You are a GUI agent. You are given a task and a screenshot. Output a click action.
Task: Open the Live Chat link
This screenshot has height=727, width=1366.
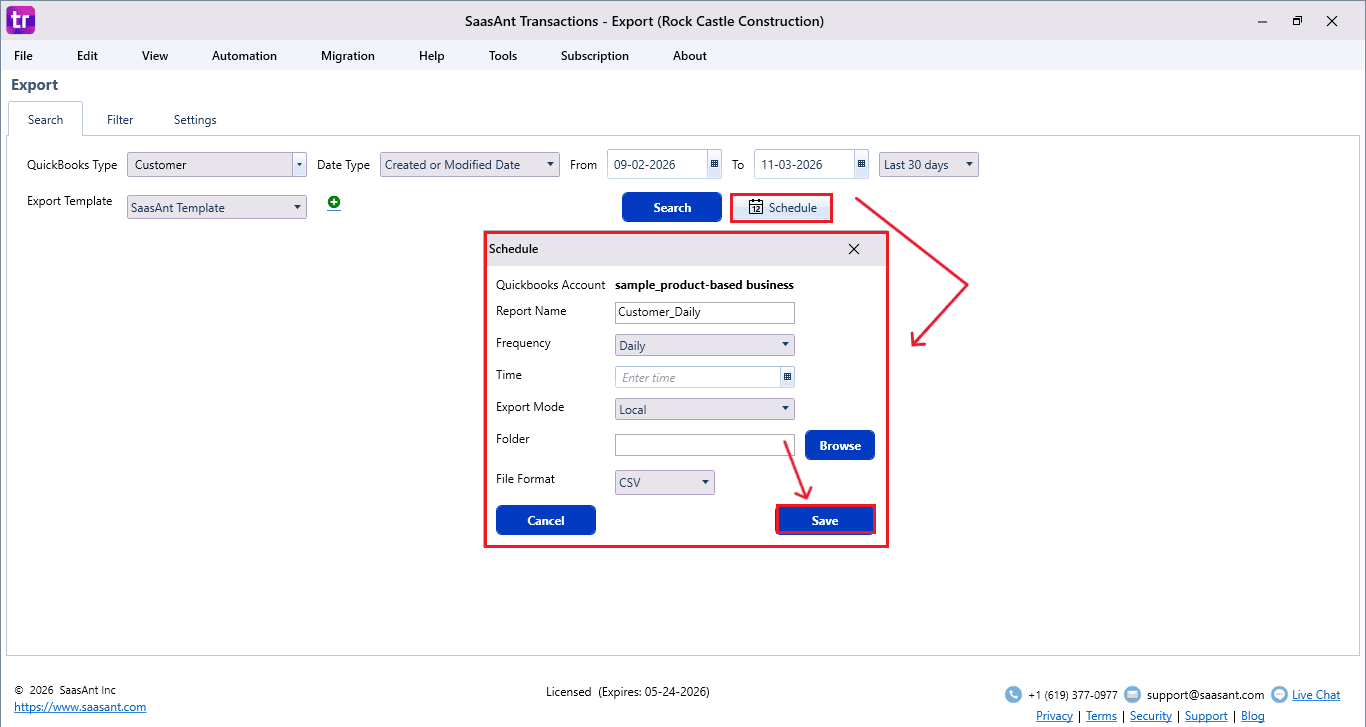coord(1316,695)
